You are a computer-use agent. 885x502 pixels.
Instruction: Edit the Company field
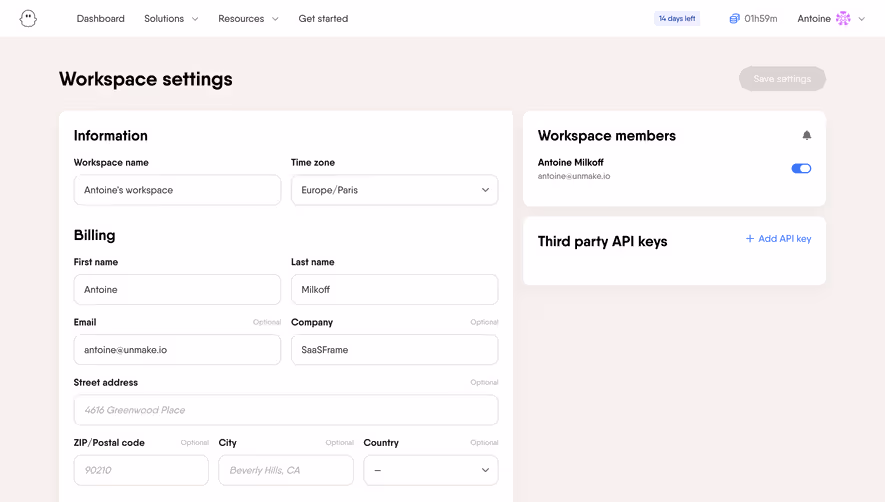[x=395, y=350]
